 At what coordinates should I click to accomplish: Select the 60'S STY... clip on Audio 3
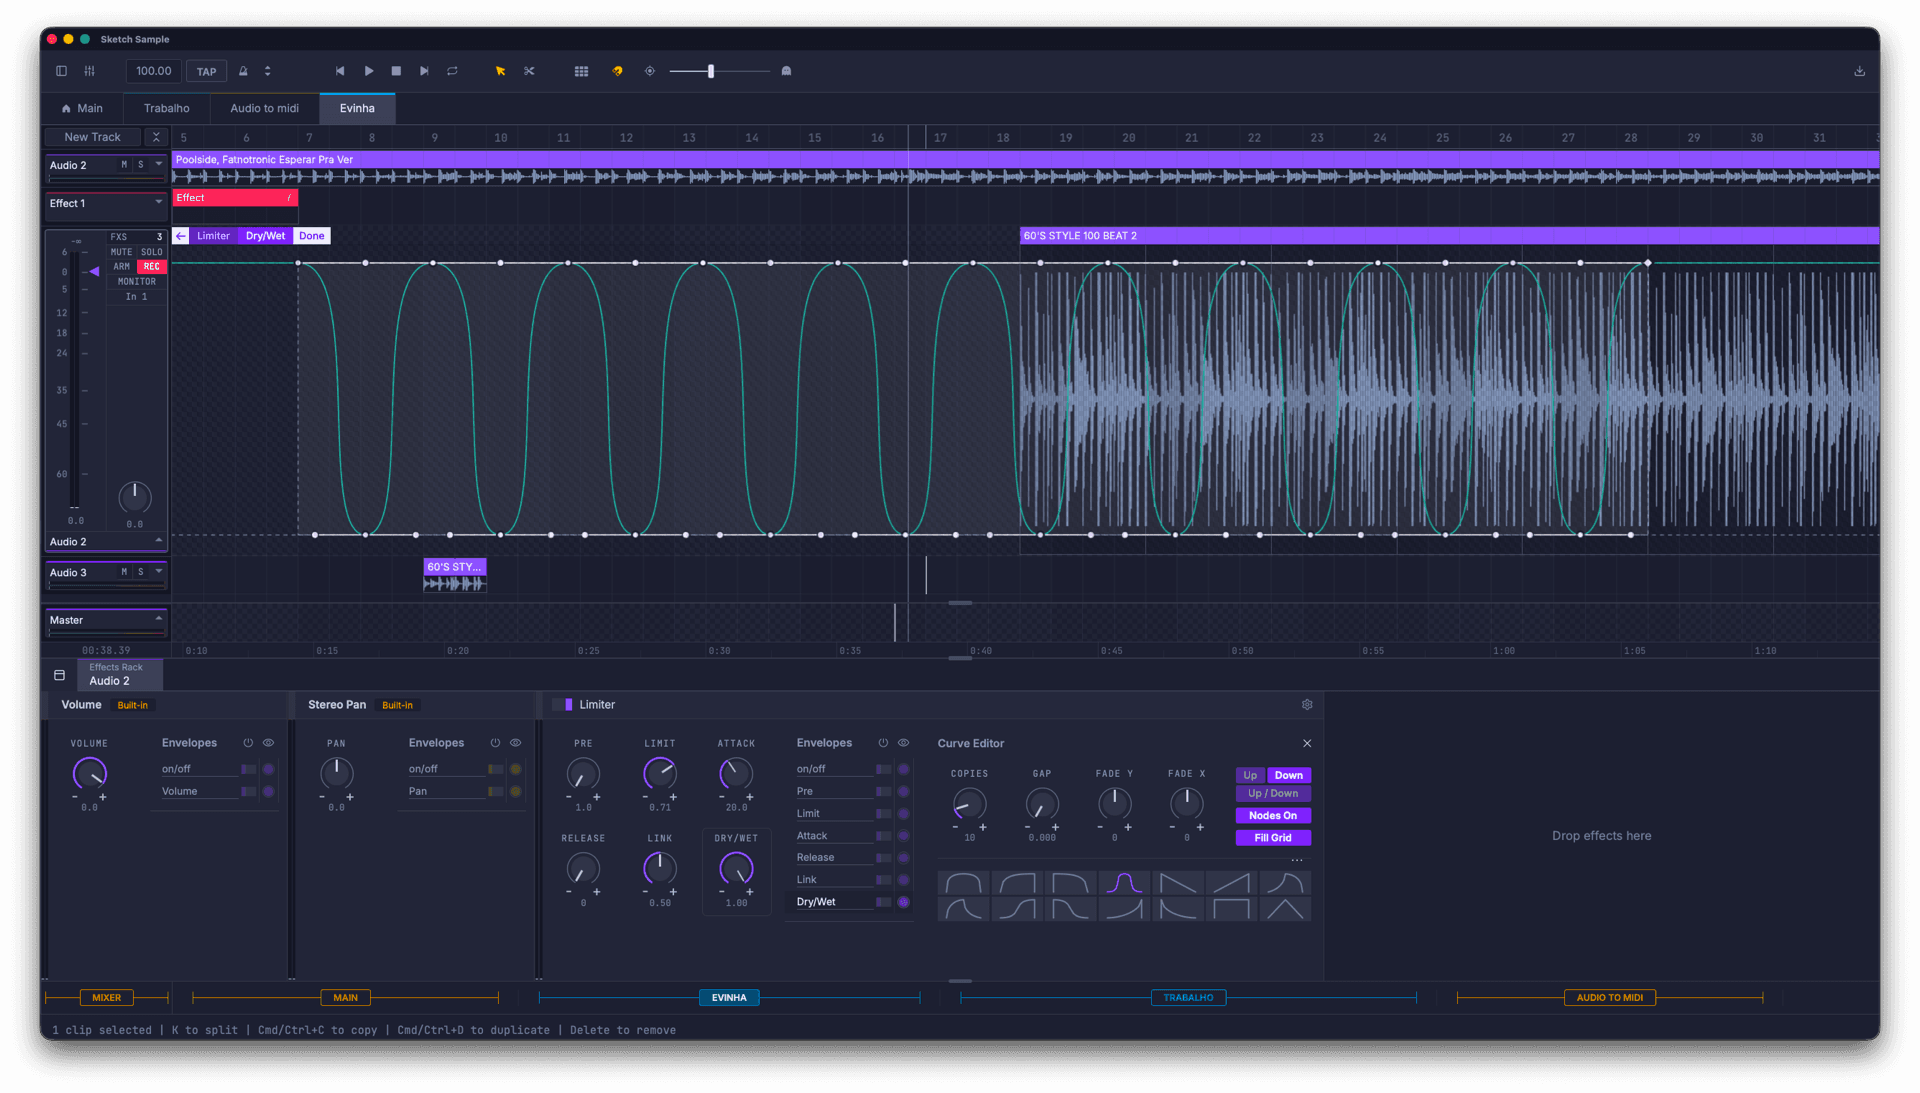[x=455, y=575]
